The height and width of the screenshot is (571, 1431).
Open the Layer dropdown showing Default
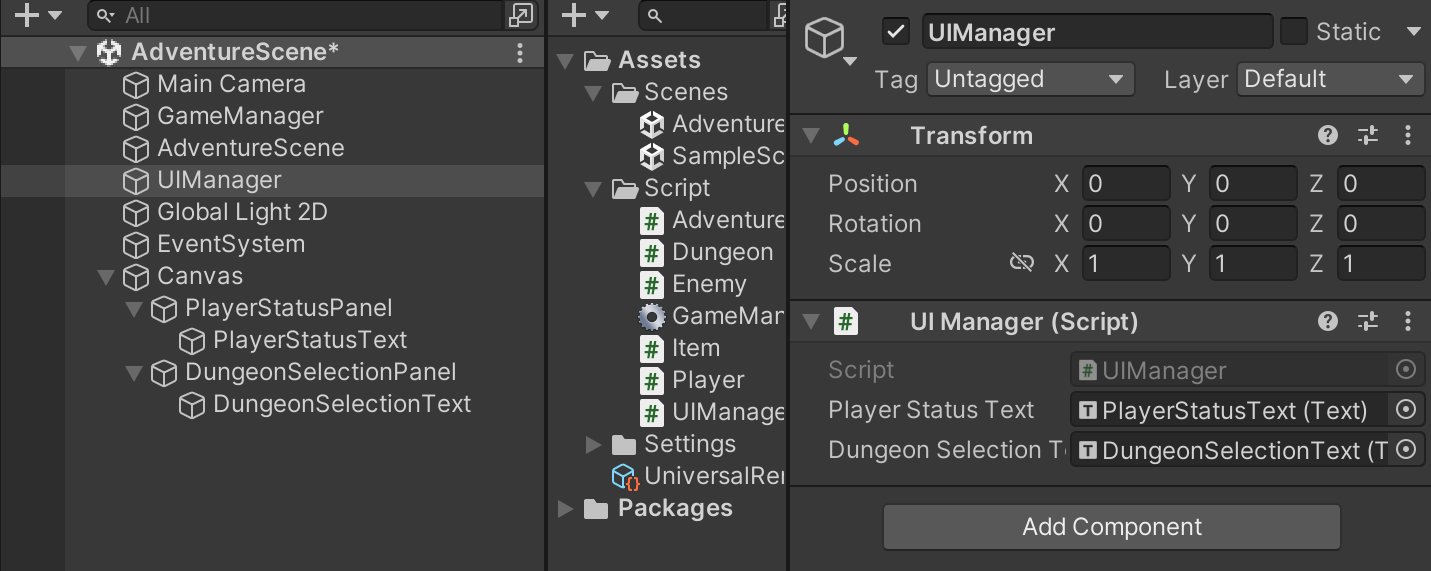coord(1330,79)
